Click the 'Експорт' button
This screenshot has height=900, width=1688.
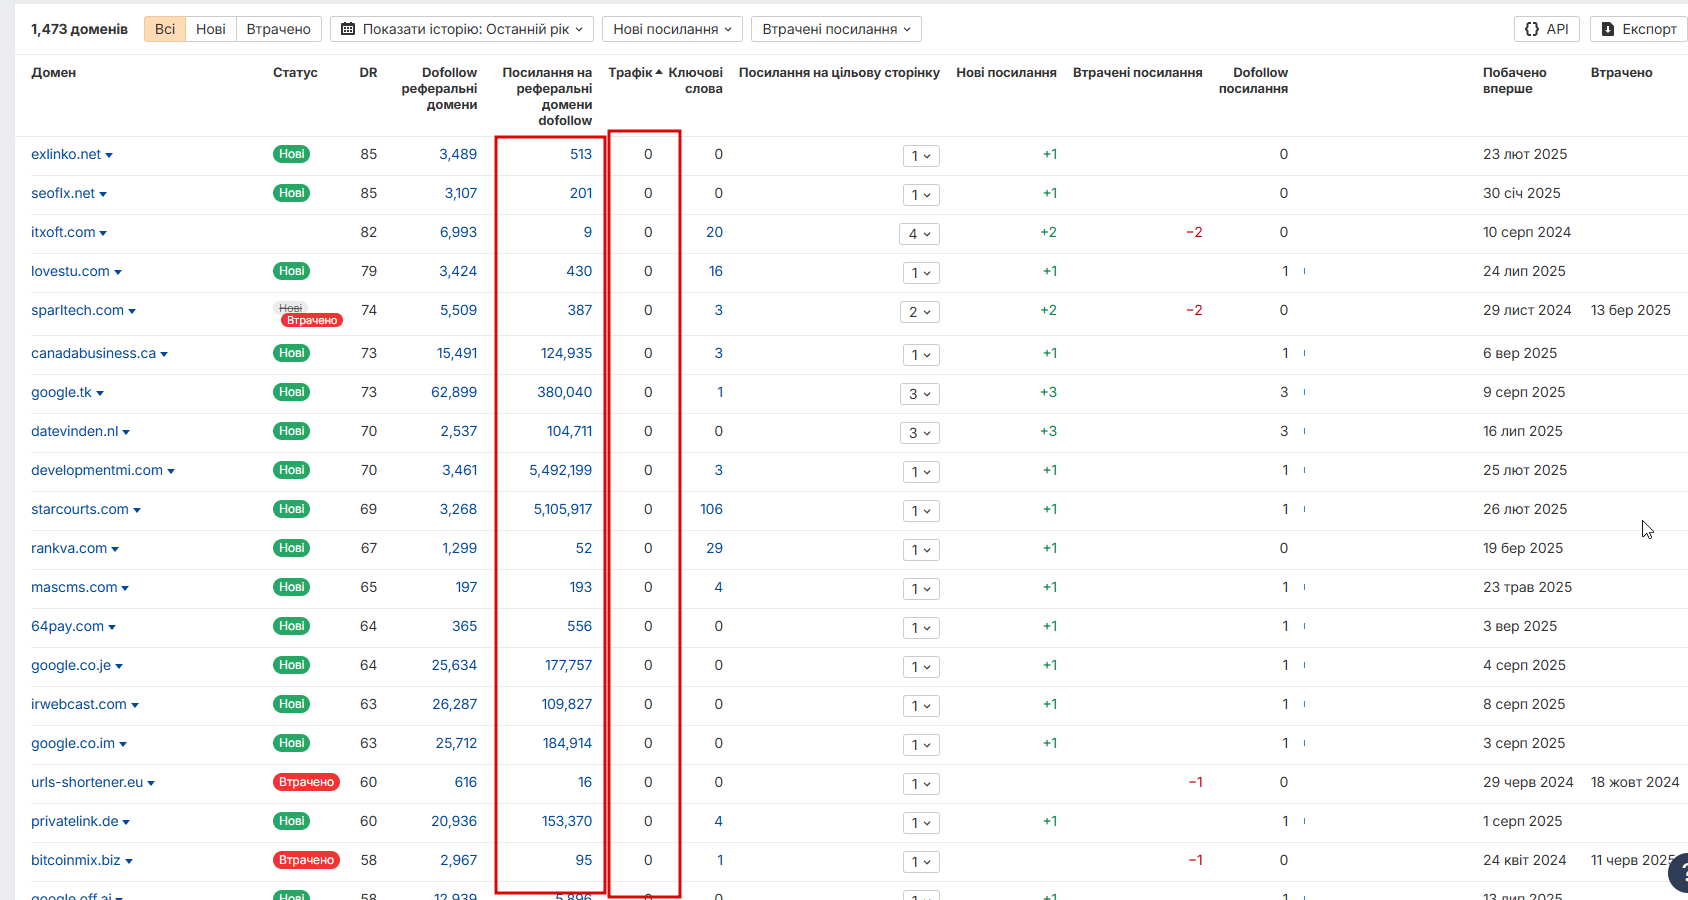1639,29
